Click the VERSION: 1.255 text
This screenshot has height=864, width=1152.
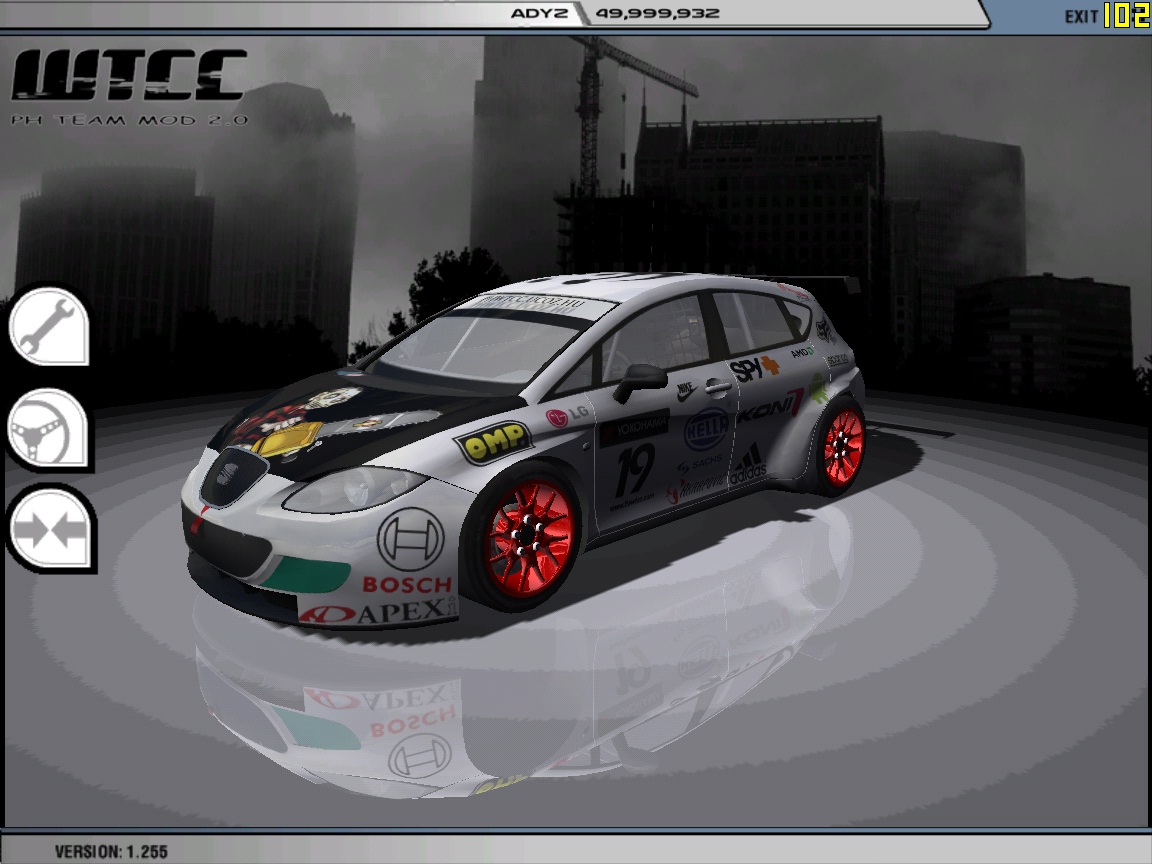pos(111,852)
